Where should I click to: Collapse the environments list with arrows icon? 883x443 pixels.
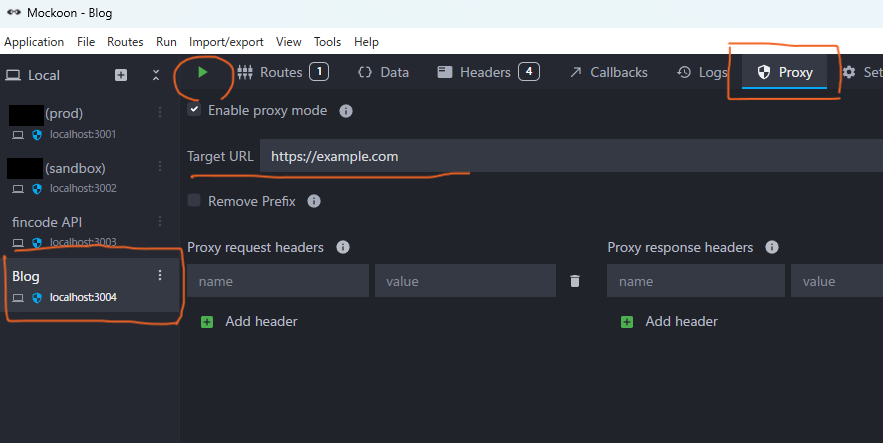(x=156, y=75)
